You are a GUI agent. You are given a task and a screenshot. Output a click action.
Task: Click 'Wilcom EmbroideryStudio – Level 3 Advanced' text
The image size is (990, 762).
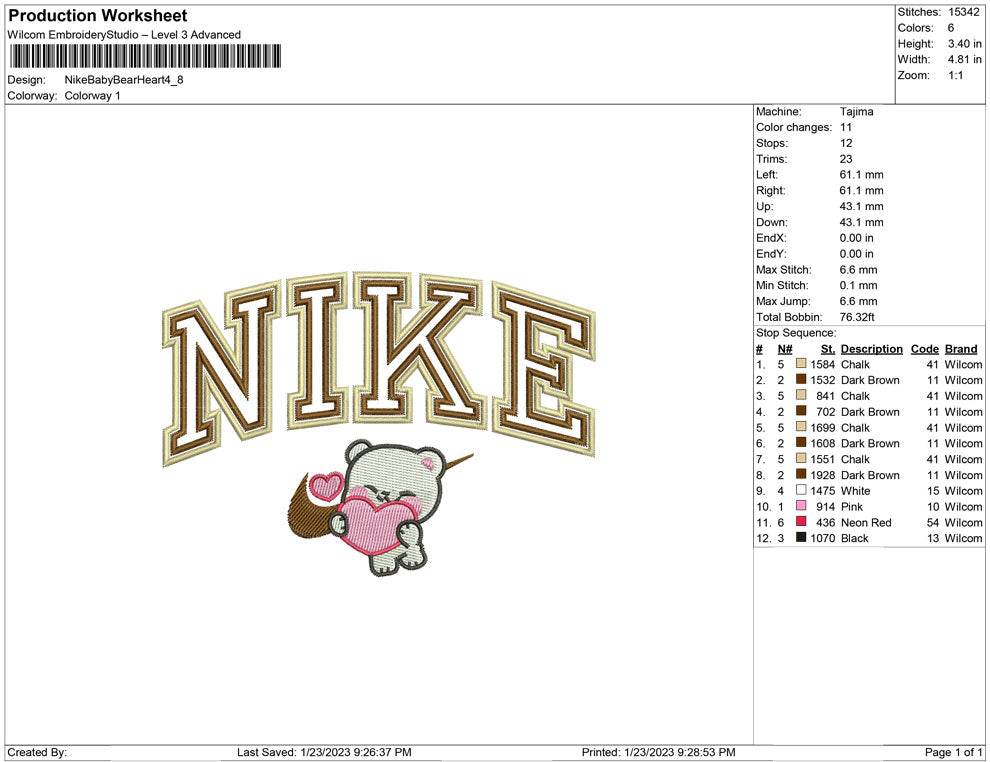[x=124, y=35]
